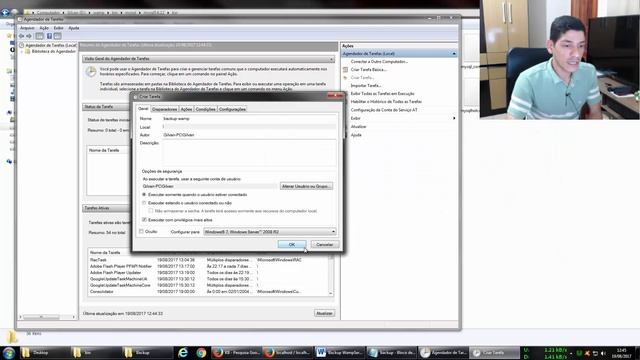Click into the Descrição text area
Image resolution: width=640 pixels, height=360 pixels.
[x=249, y=153]
